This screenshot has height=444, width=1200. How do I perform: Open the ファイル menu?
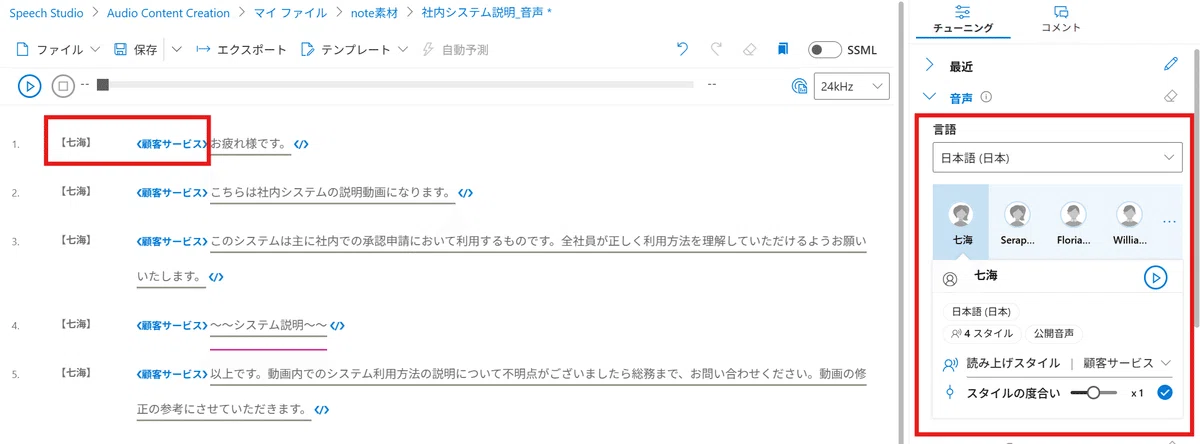pos(59,49)
